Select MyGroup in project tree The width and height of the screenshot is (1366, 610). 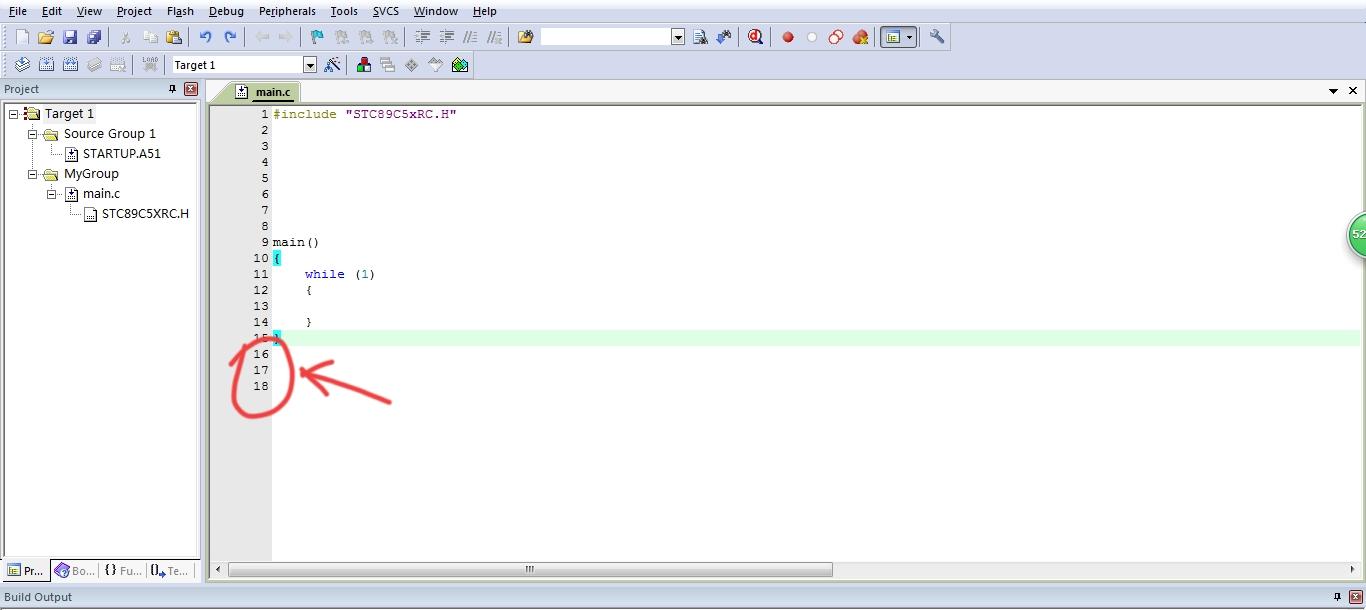pos(91,174)
